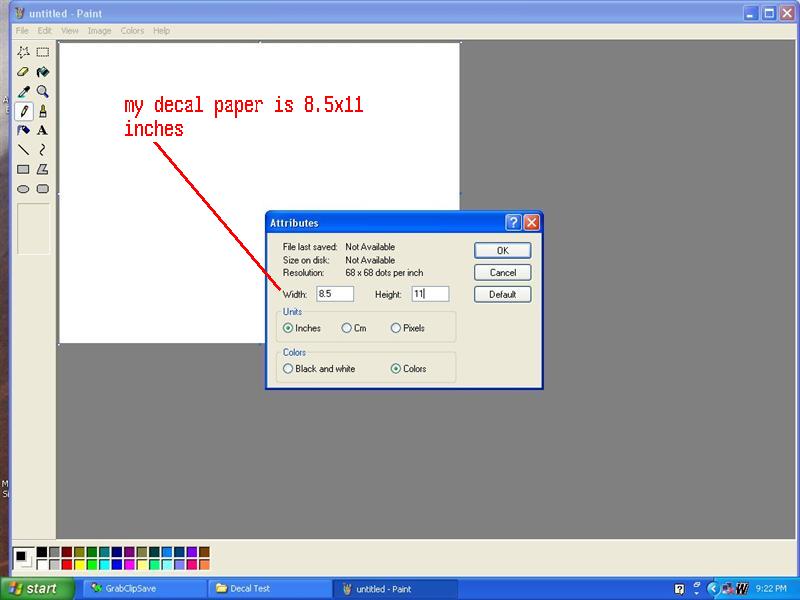Pick the white color swatch
This screenshot has height=600, width=800.
point(42,564)
